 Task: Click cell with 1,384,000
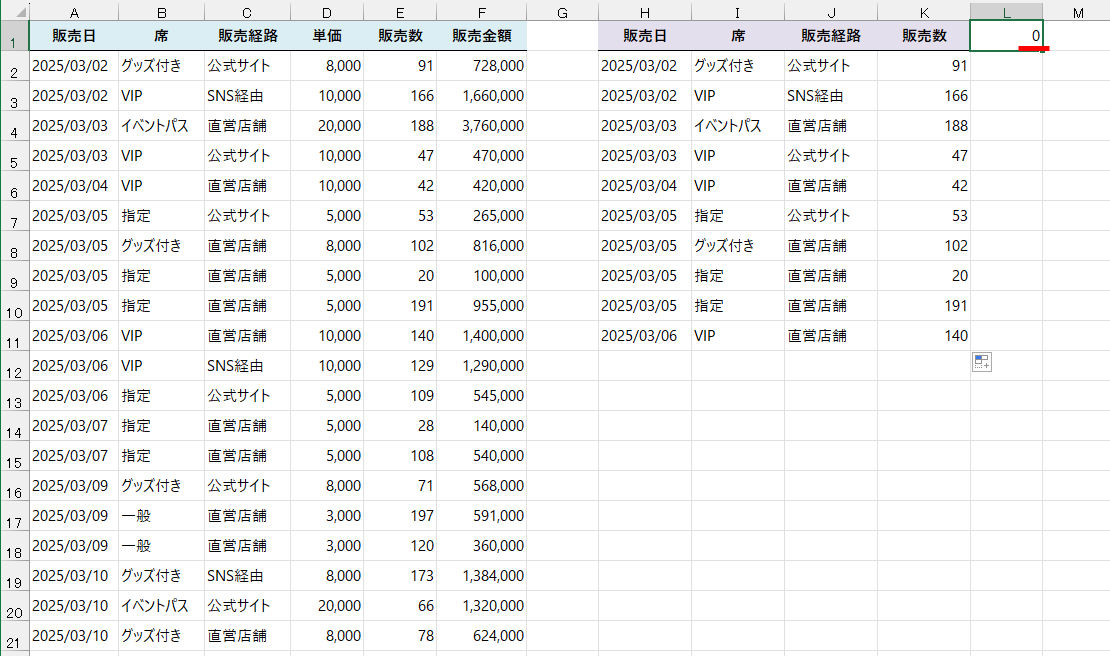pos(481,576)
